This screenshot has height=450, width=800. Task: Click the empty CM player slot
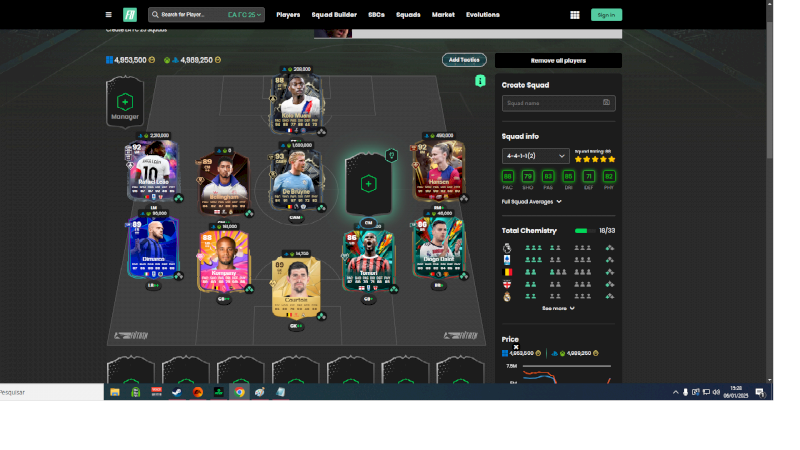pyautogui.click(x=368, y=184)
